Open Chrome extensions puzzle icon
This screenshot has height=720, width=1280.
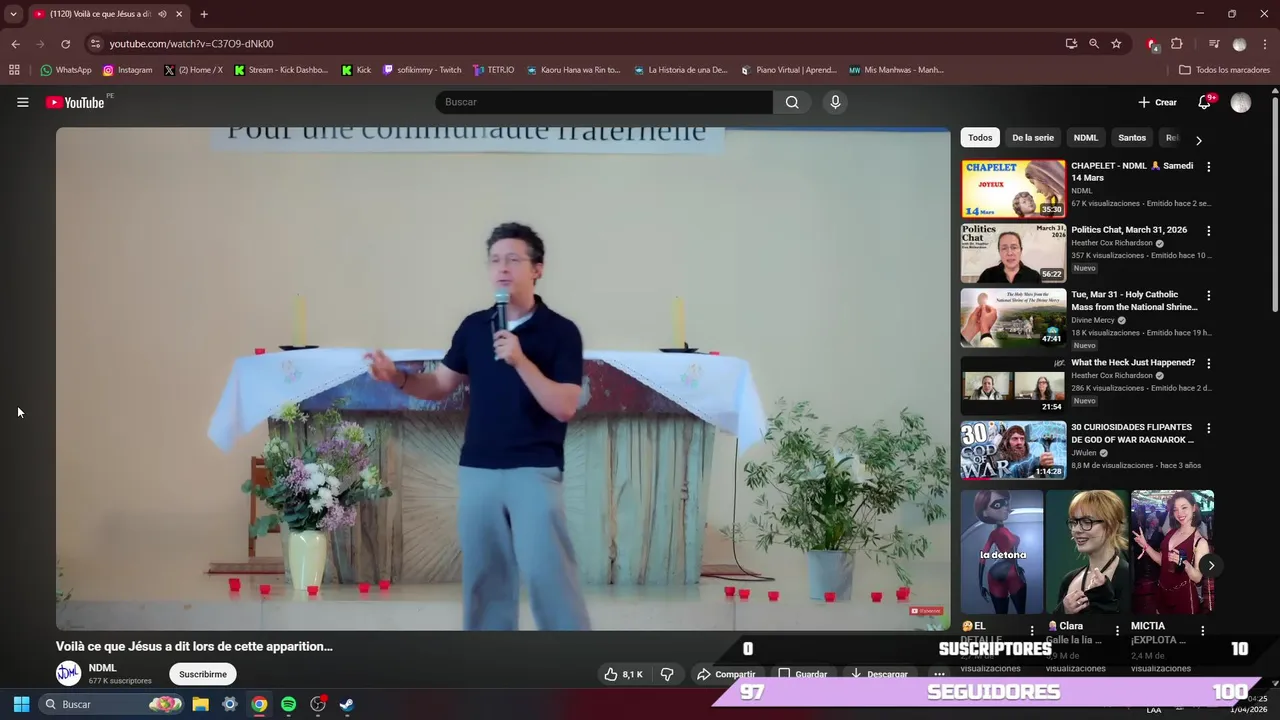point(1176,44)
